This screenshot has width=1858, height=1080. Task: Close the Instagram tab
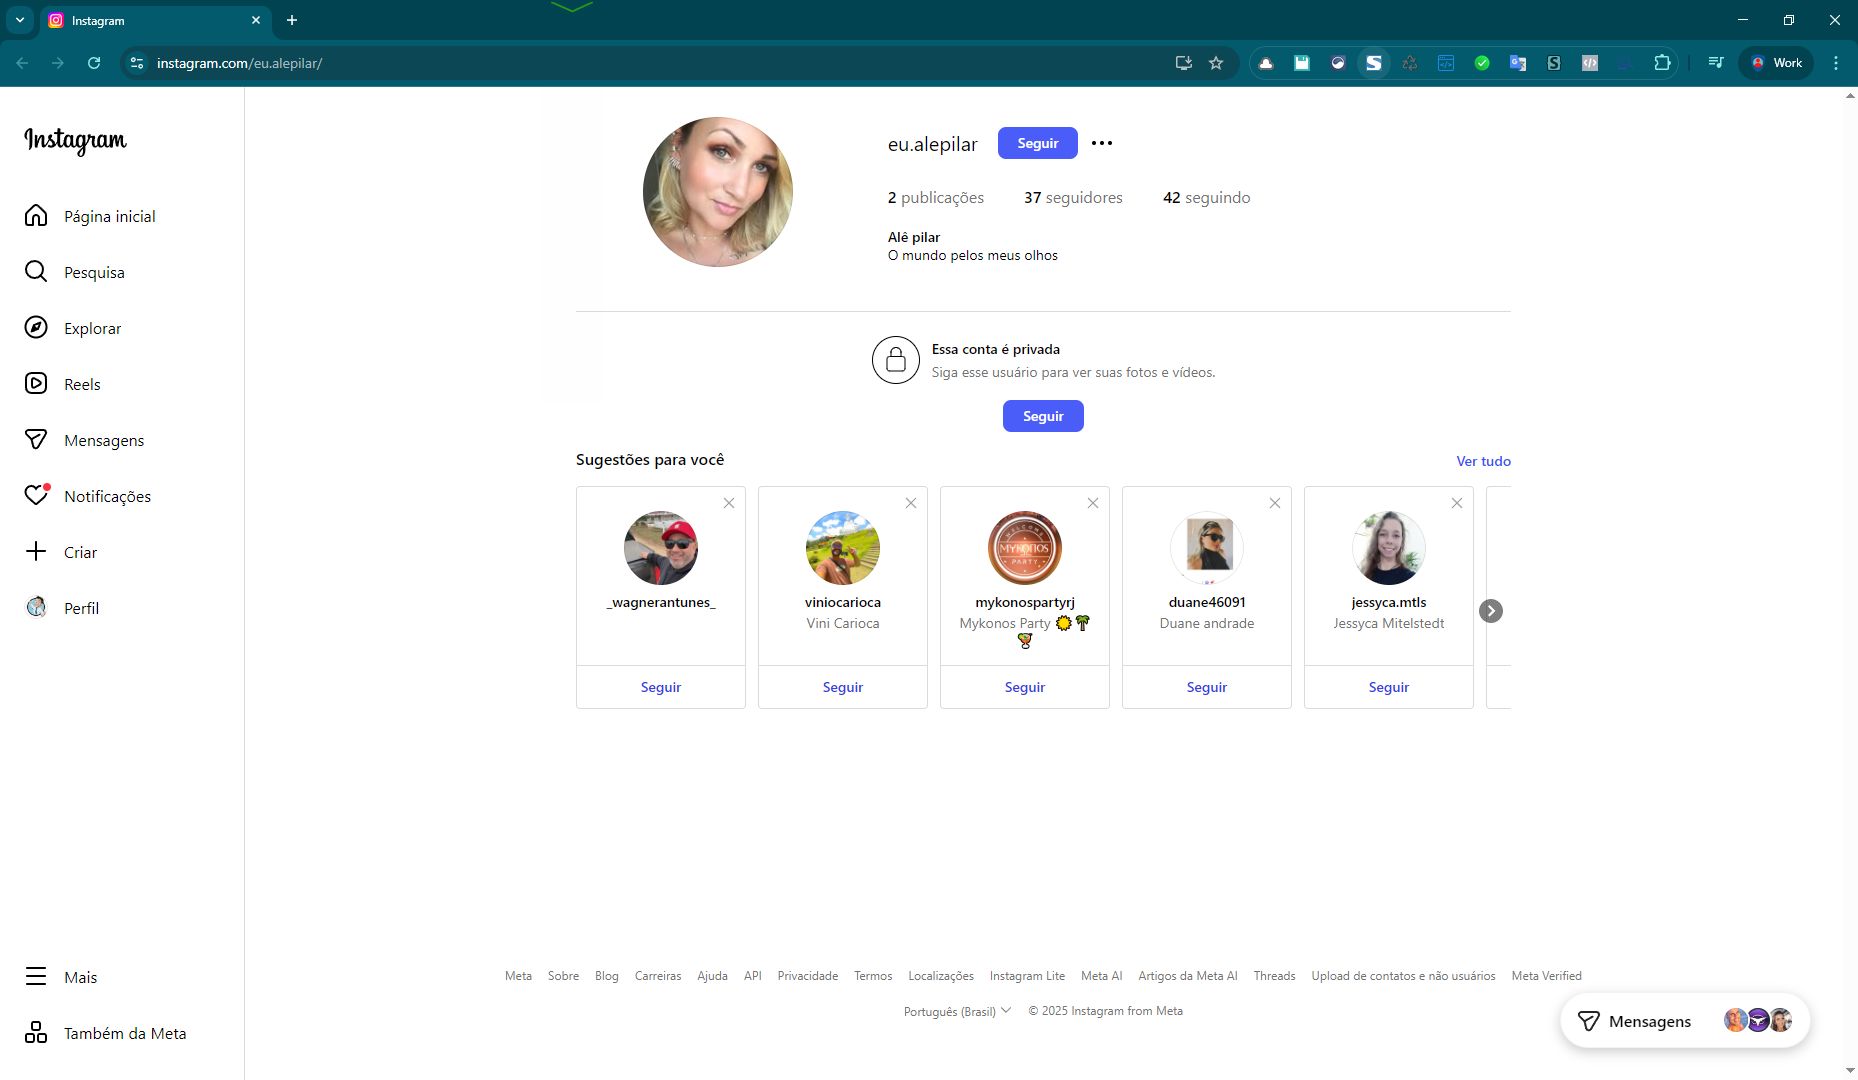[256, 20]
